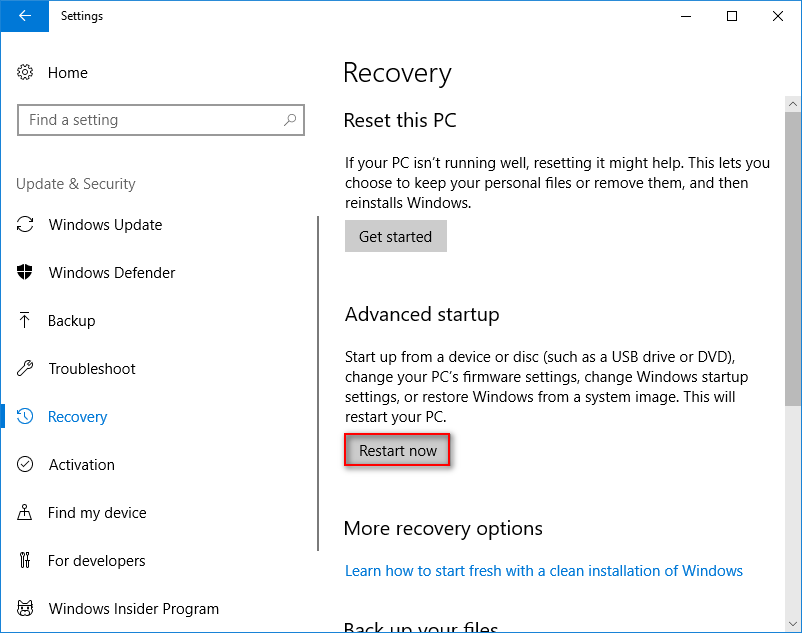Go to Backup settings
The height and width of the screenshot is (633, 802).
(x=72, y=321)
